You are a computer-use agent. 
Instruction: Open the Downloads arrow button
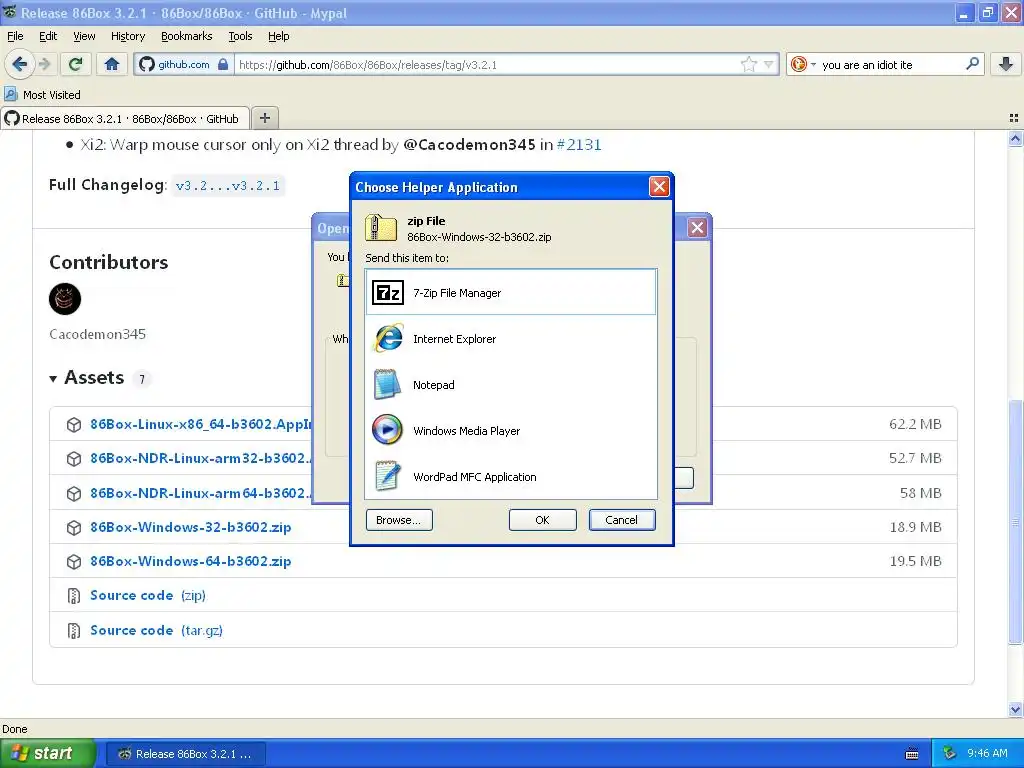[x=1005, y=64]
